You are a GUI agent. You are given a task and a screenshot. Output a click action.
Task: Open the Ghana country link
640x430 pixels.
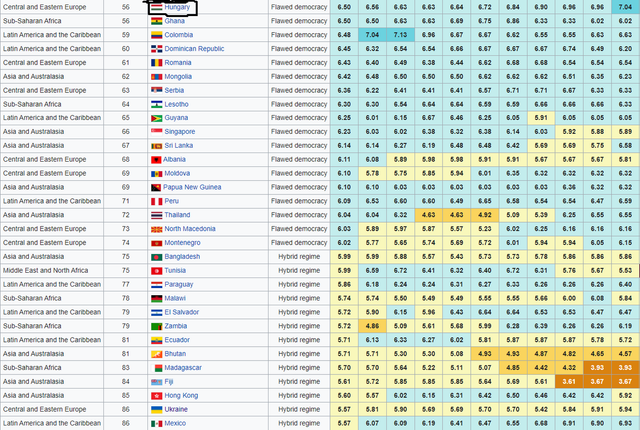(174, 21)
